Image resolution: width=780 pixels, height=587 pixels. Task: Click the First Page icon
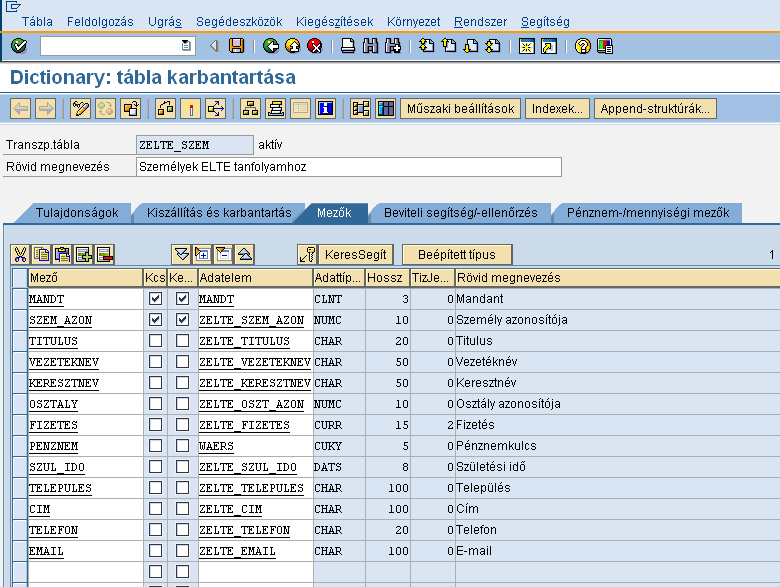pyautogui.click(x=426, y=46)
